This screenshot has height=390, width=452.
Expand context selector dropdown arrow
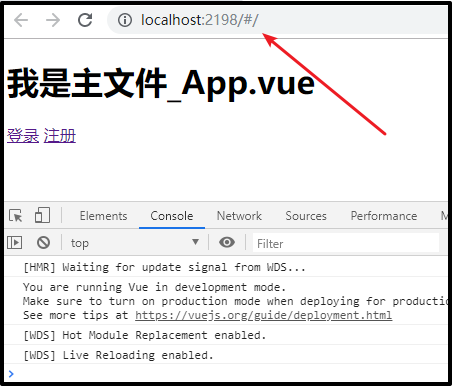pos(196,242)
